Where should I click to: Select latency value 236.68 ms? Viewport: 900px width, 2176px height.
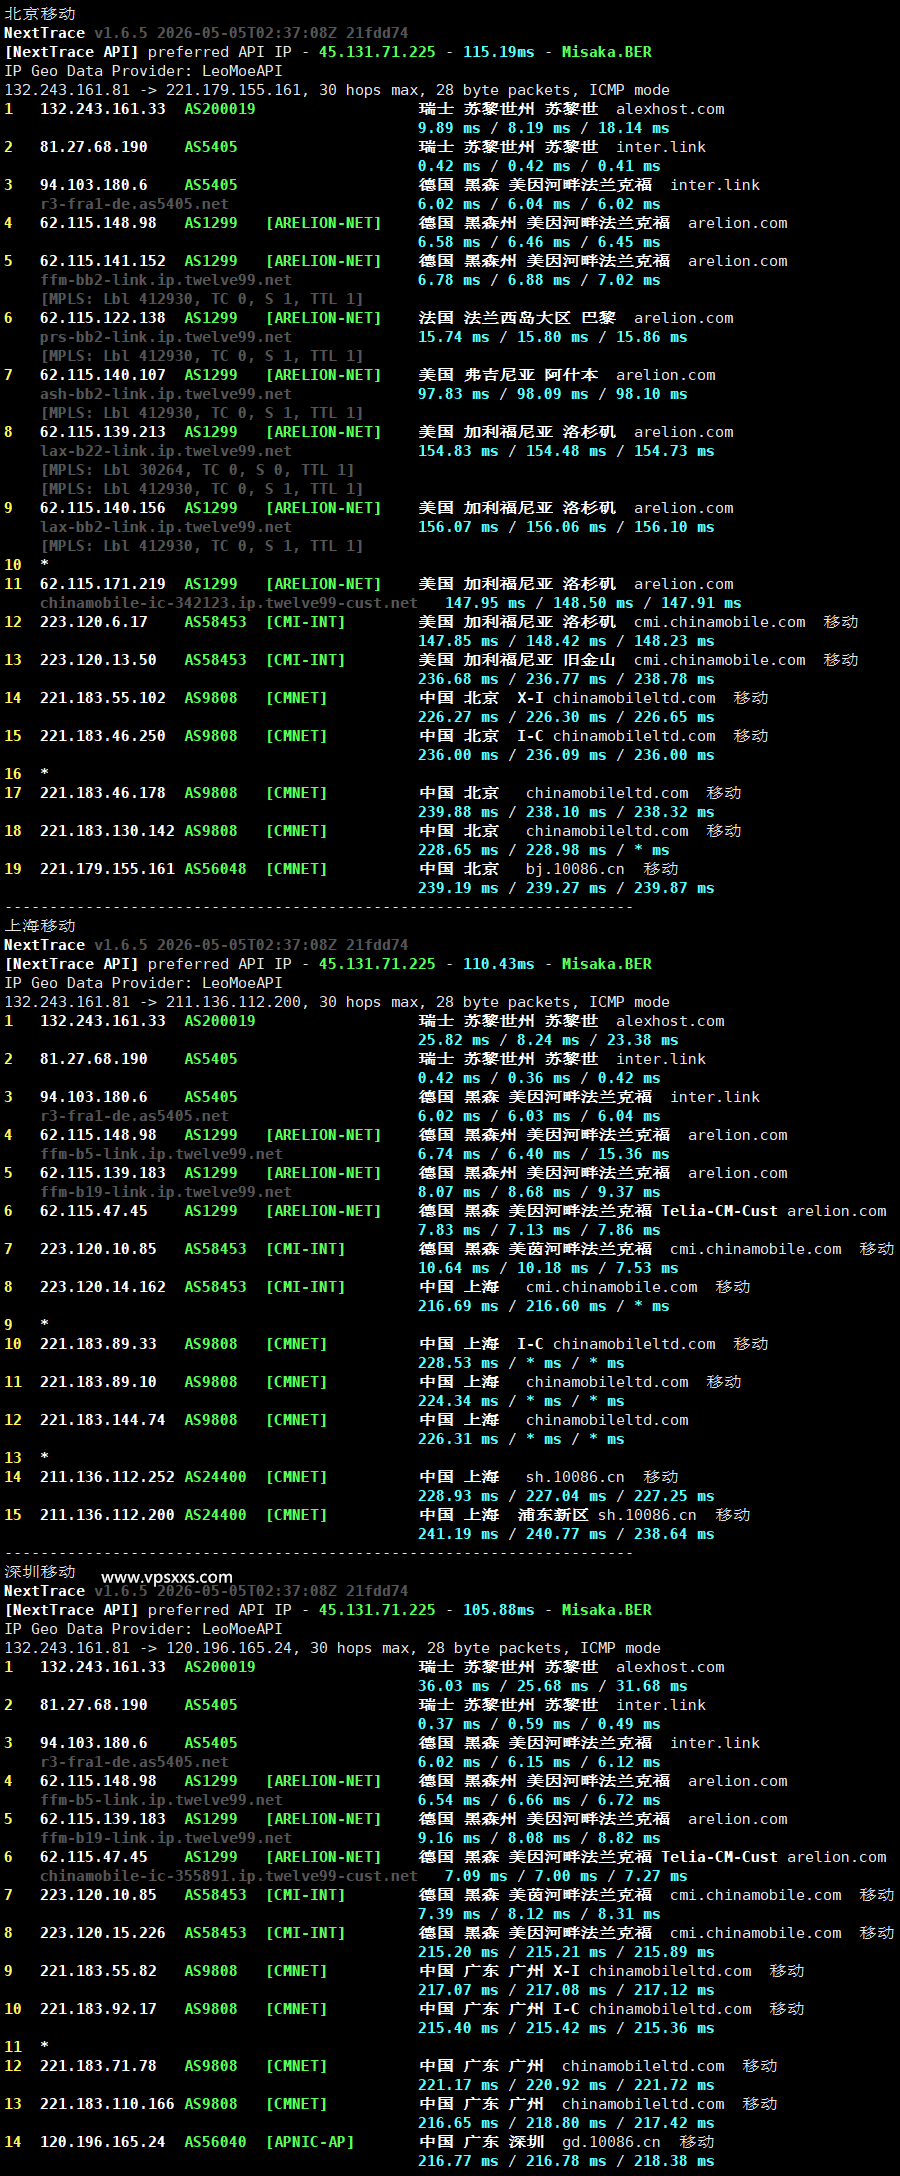(458, 679)
